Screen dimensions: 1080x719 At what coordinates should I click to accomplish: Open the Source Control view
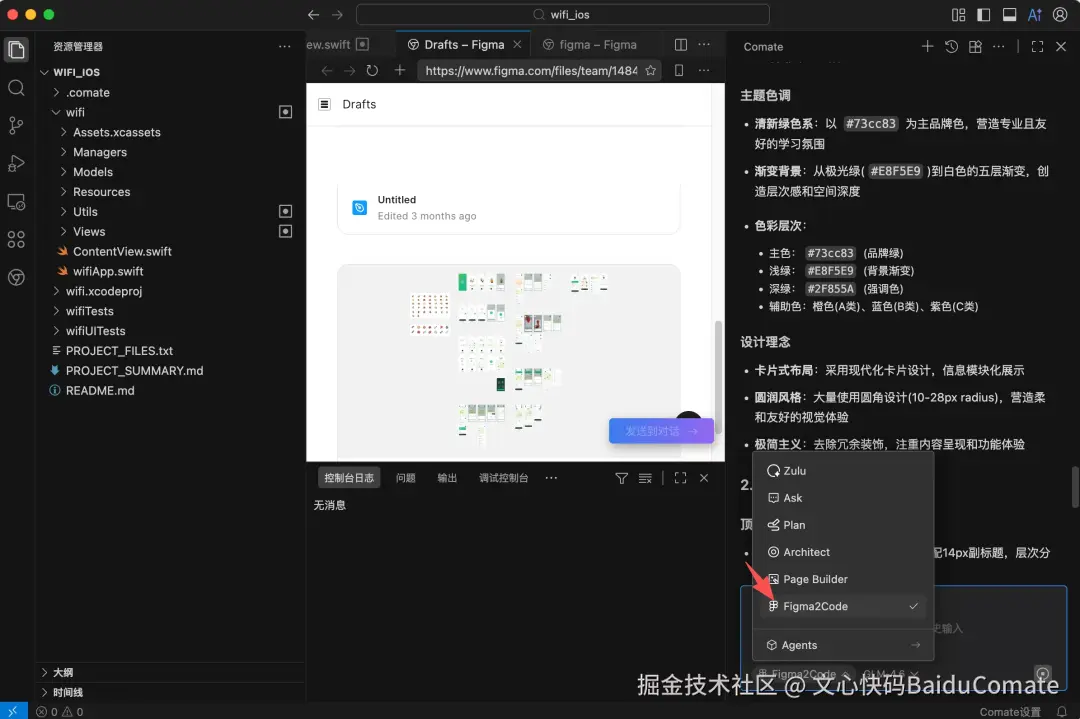[17, 125]
